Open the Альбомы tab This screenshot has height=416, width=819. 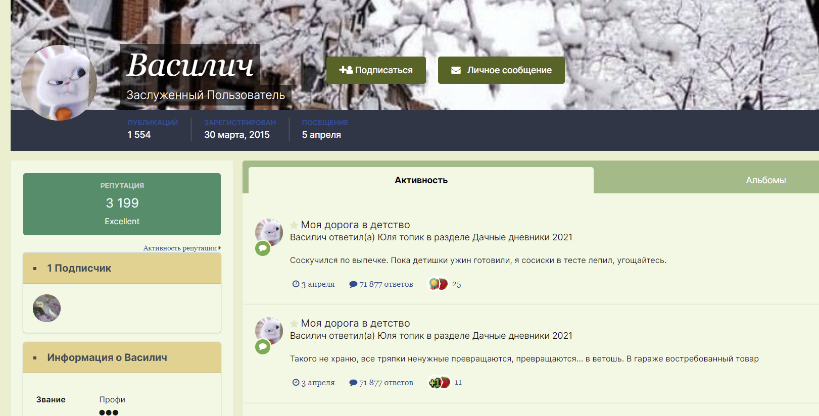(765, 180)
